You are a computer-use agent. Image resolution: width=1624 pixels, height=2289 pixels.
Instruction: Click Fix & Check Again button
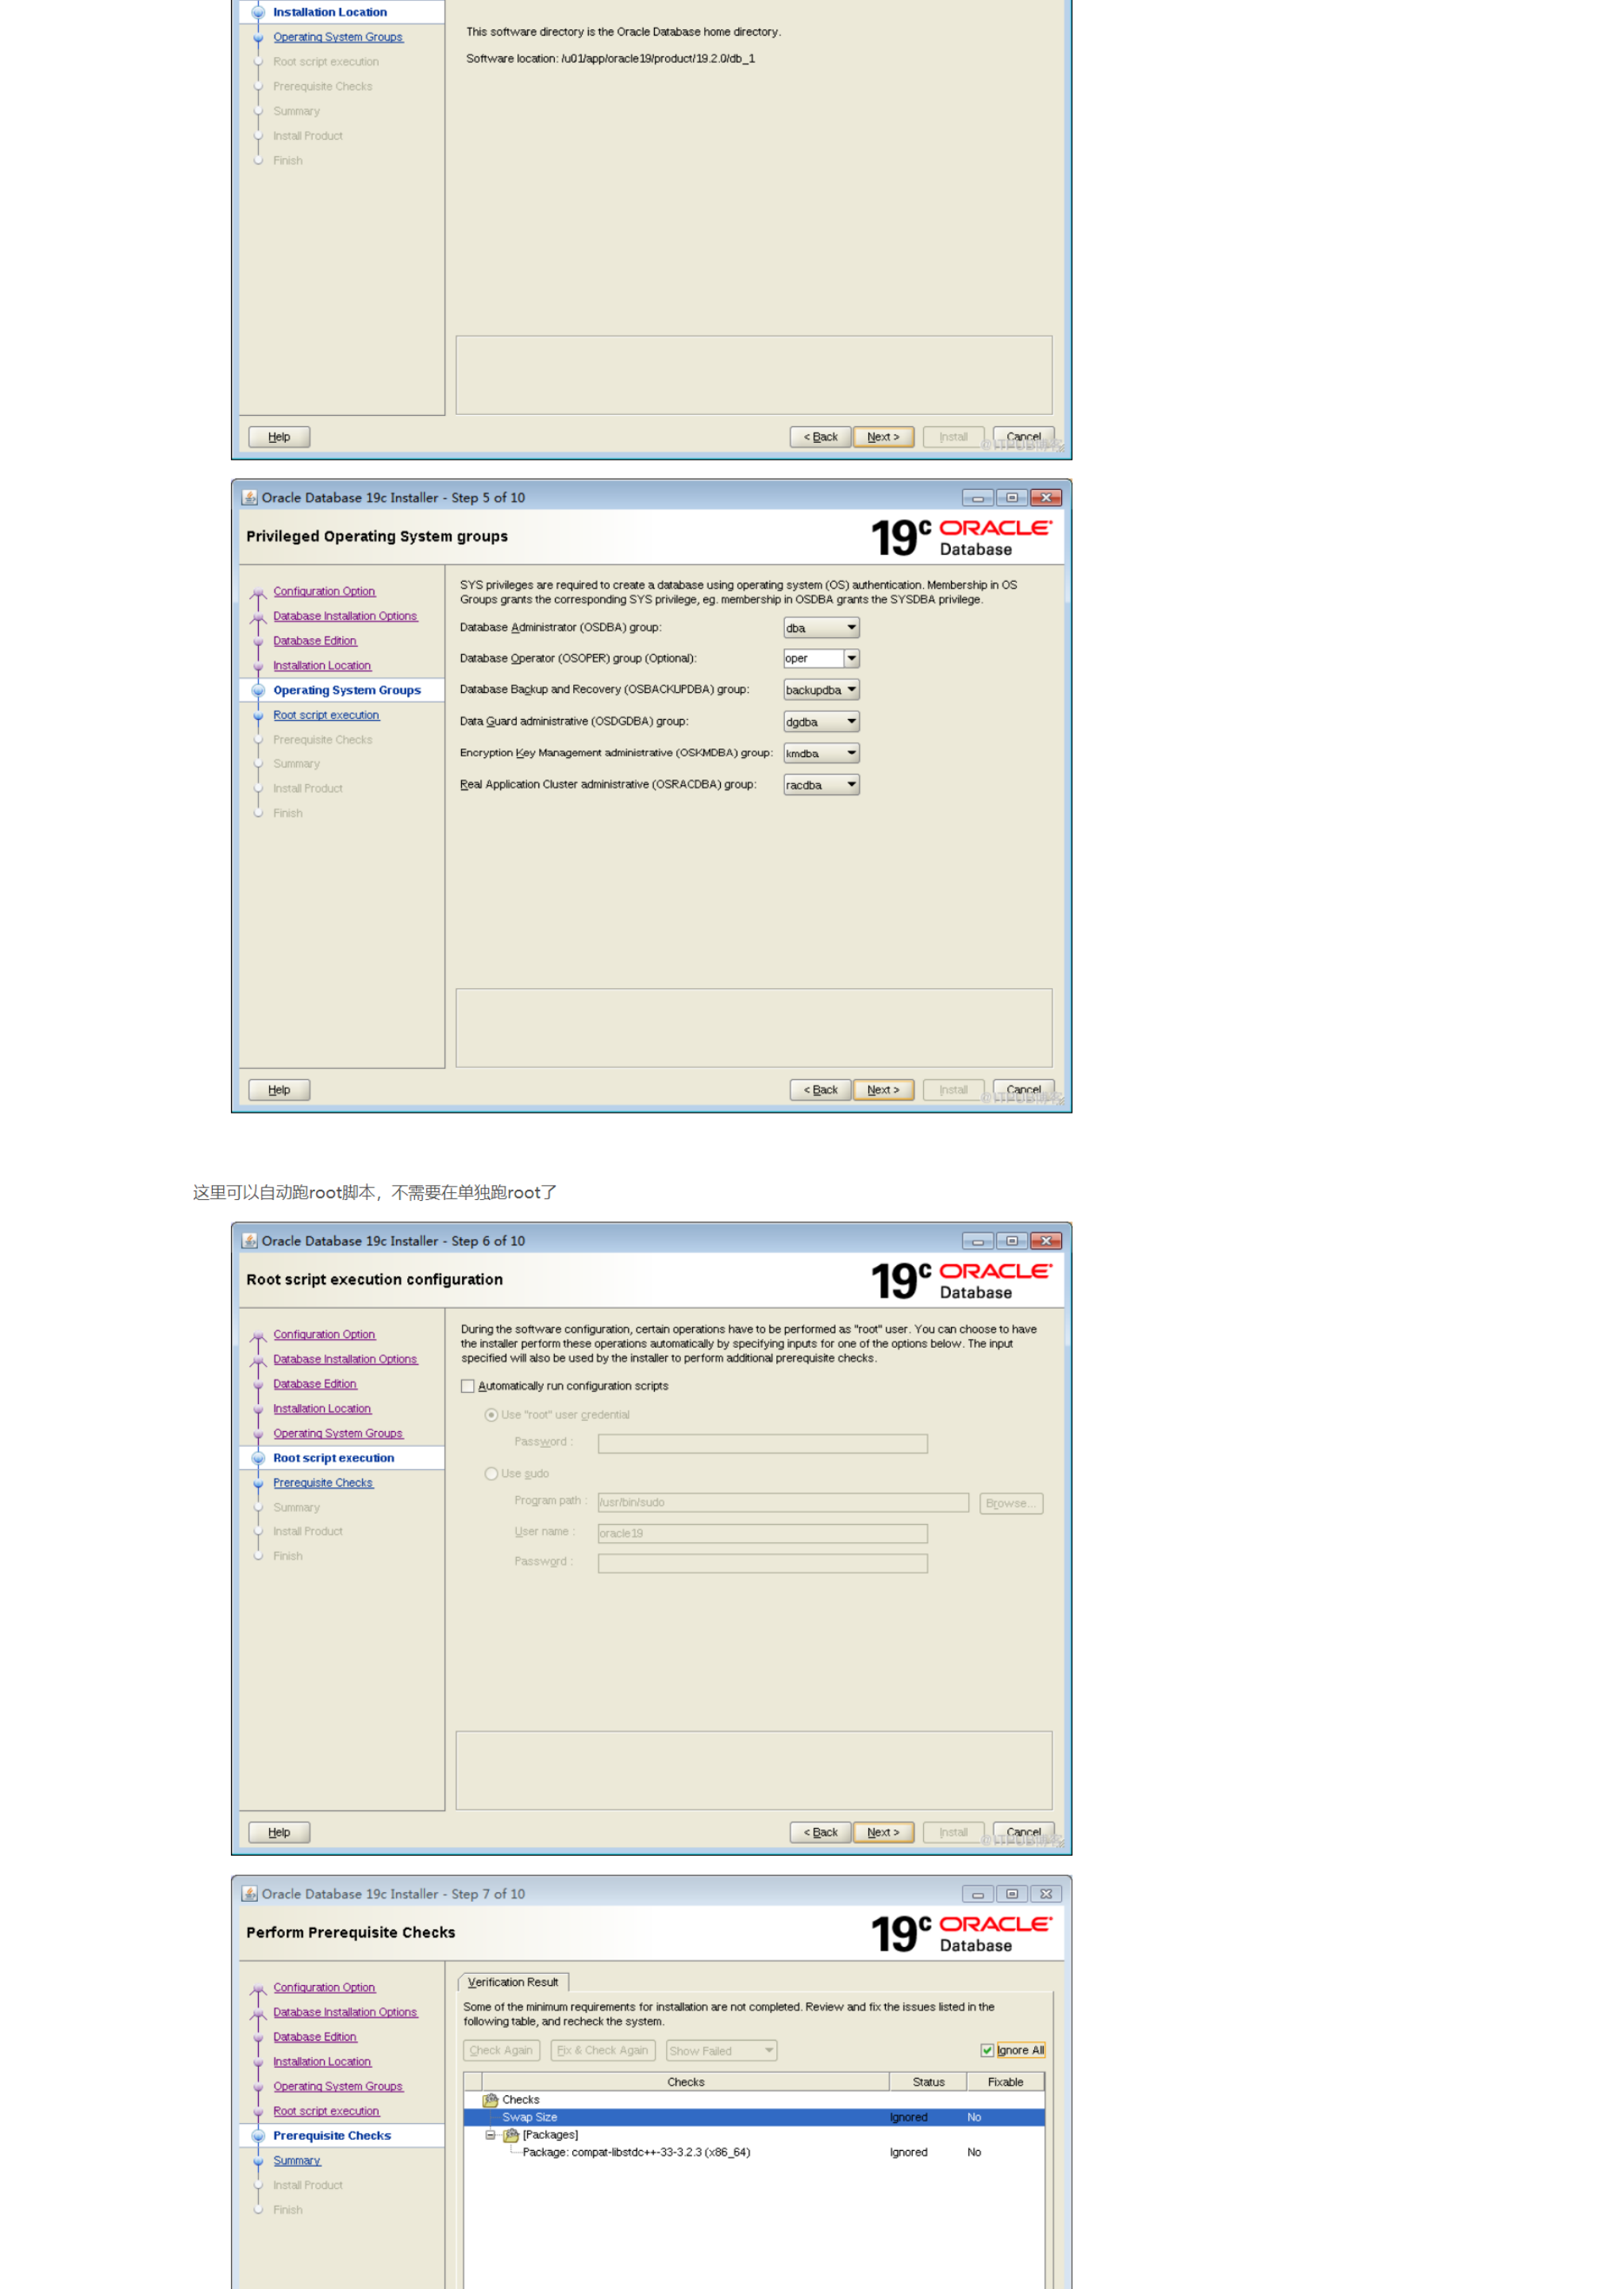click(603, 2051)
